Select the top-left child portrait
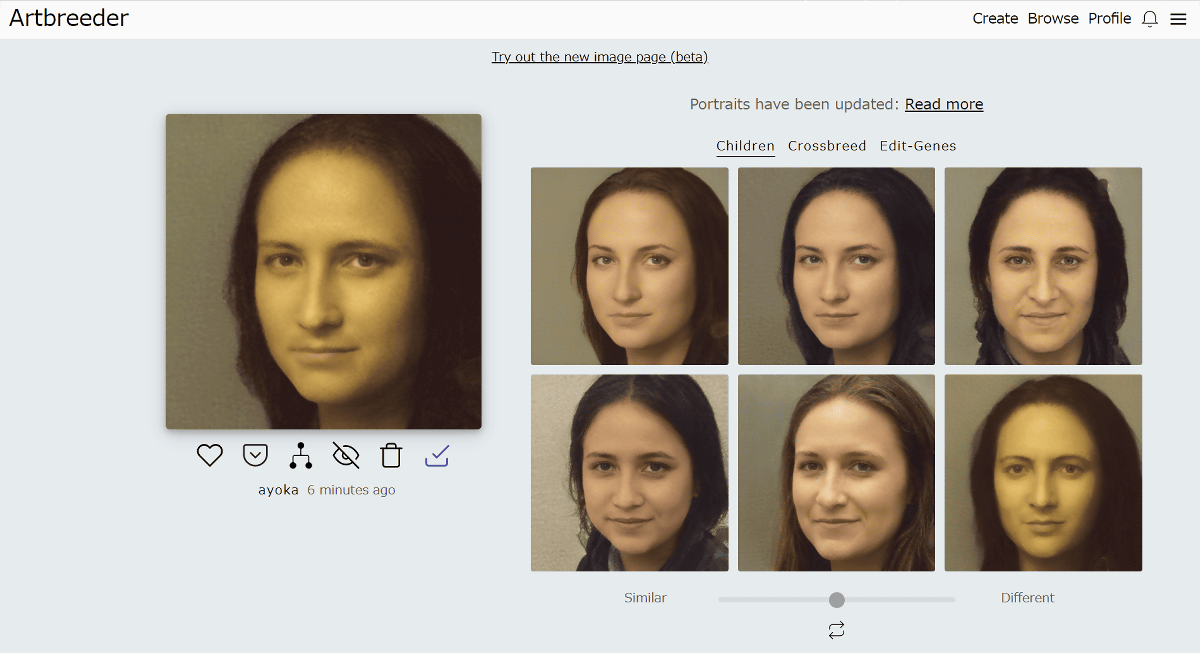Viewport: 1200px width, 653px height. coord(630,266)
